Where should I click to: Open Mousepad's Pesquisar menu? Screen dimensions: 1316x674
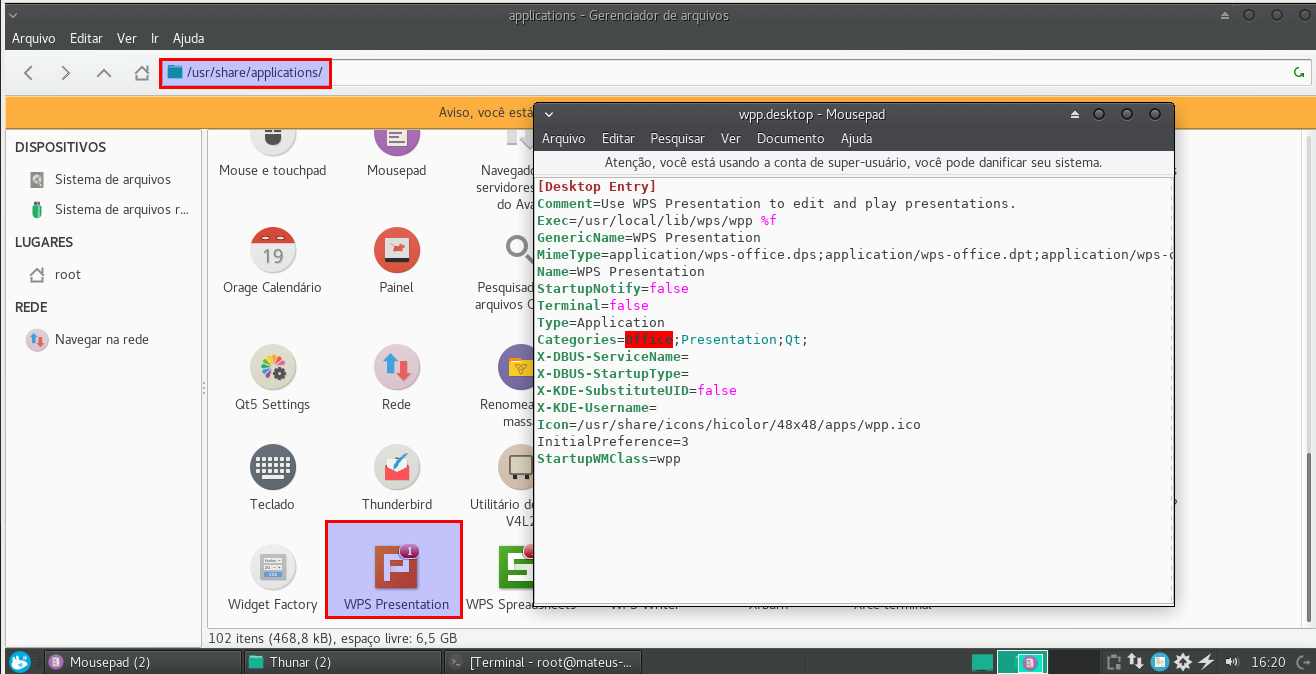677,138
